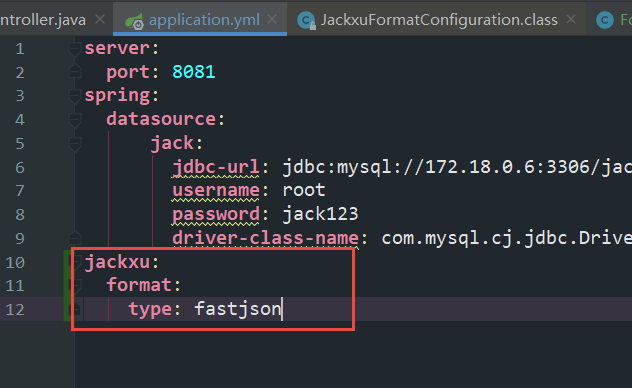Switch to the application.yml tab
632x388 pixels.
point(204,20)
